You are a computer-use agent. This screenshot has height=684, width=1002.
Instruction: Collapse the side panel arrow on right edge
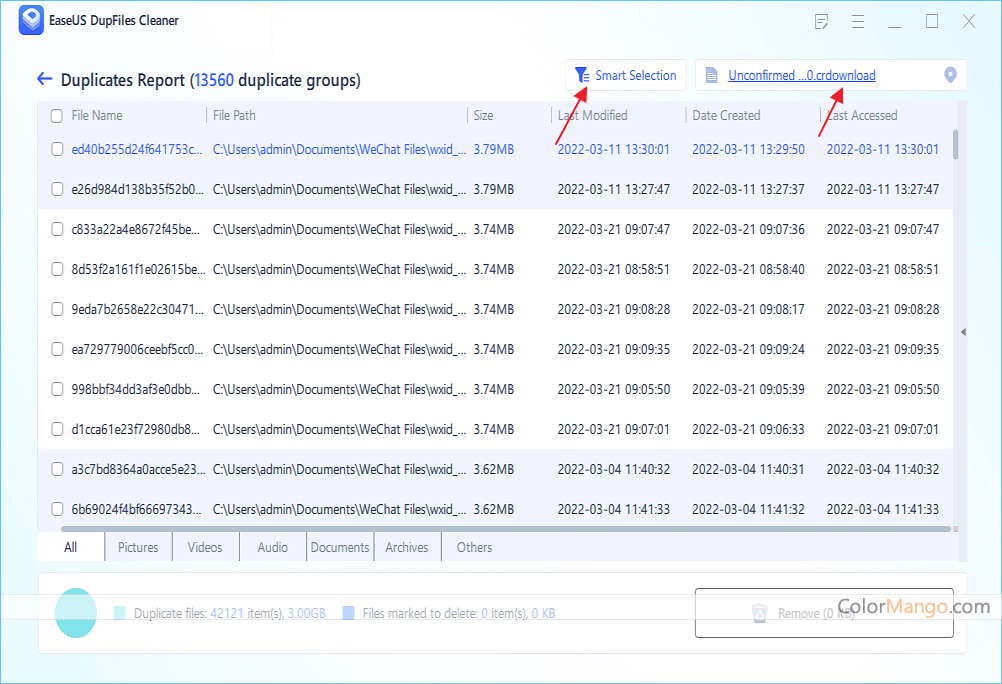[x=962, y=331]
